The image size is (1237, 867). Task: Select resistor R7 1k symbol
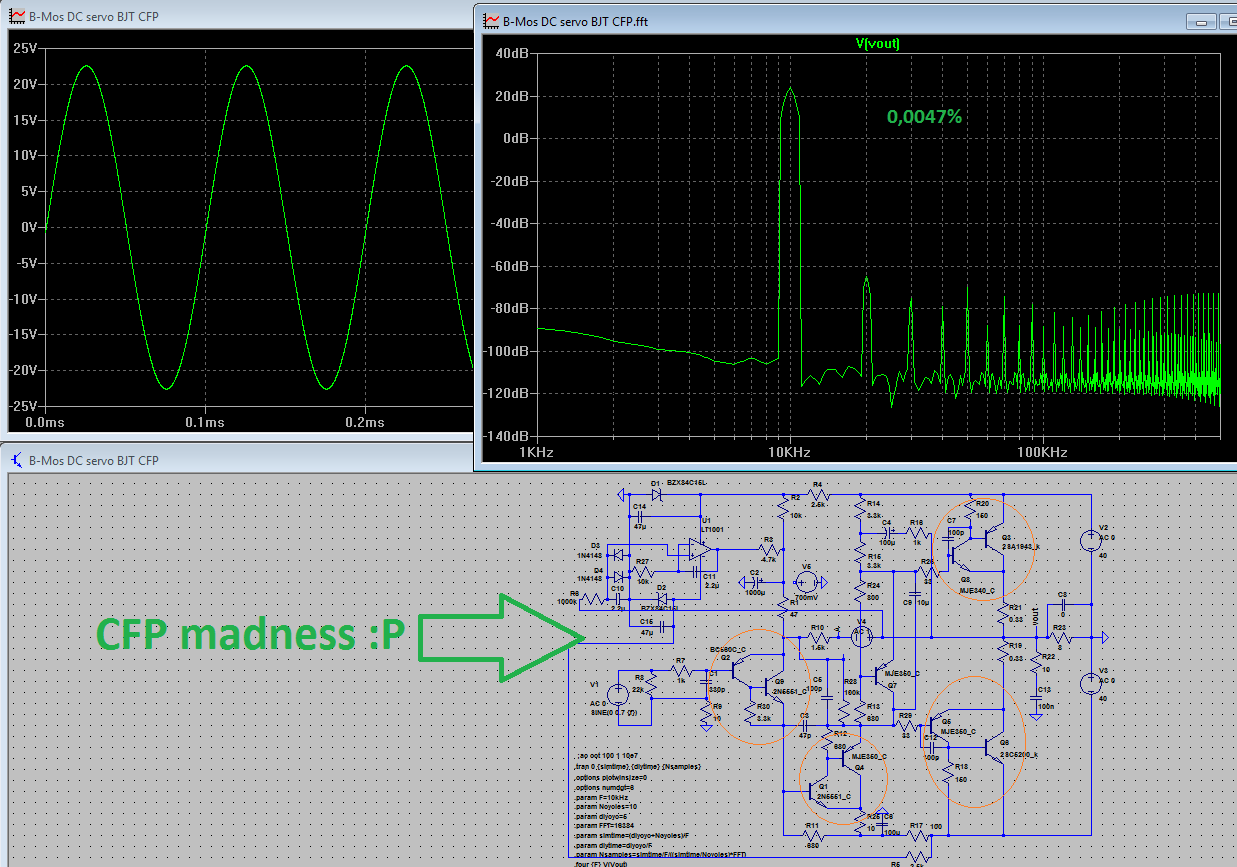pos(681,671)
